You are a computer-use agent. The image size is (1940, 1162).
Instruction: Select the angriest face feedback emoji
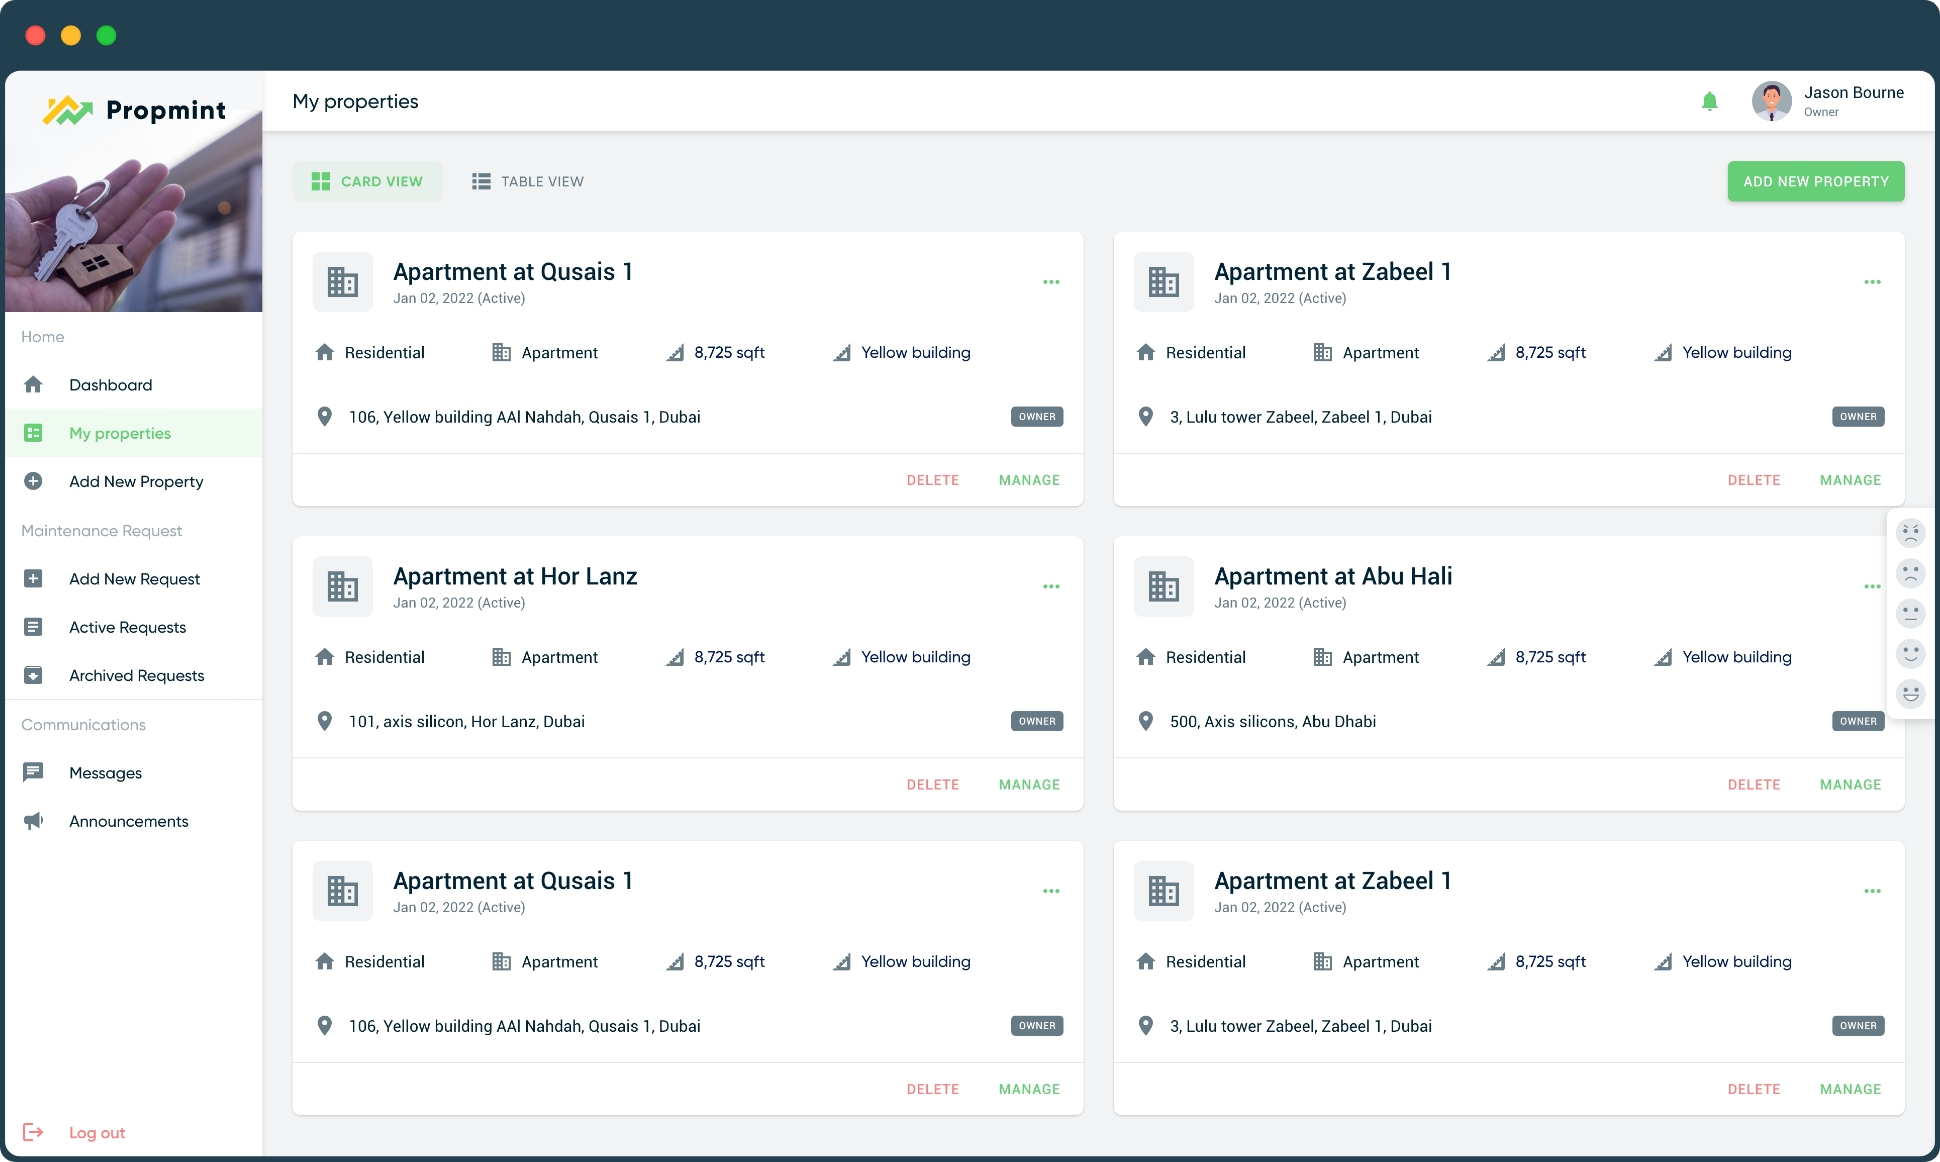coord(1910,533)
